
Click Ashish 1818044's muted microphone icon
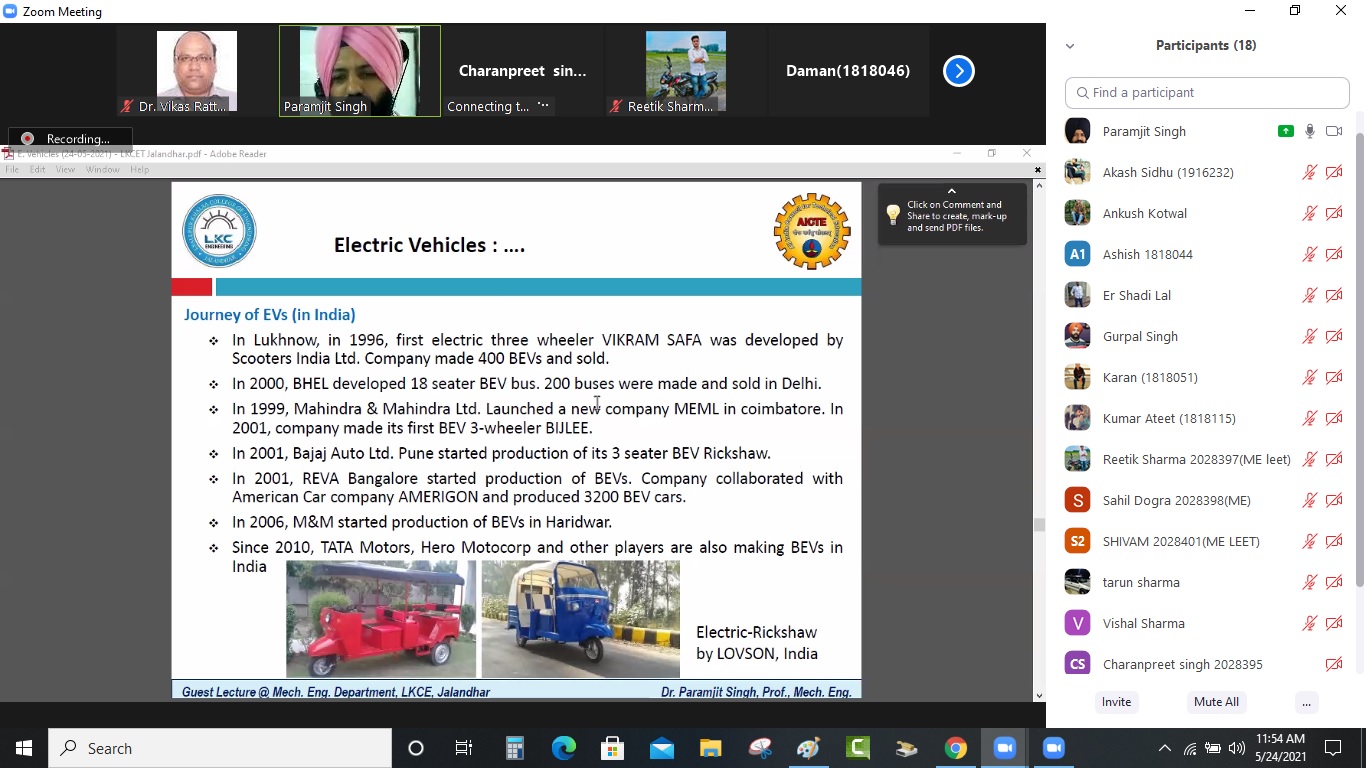coord(1309,254)
